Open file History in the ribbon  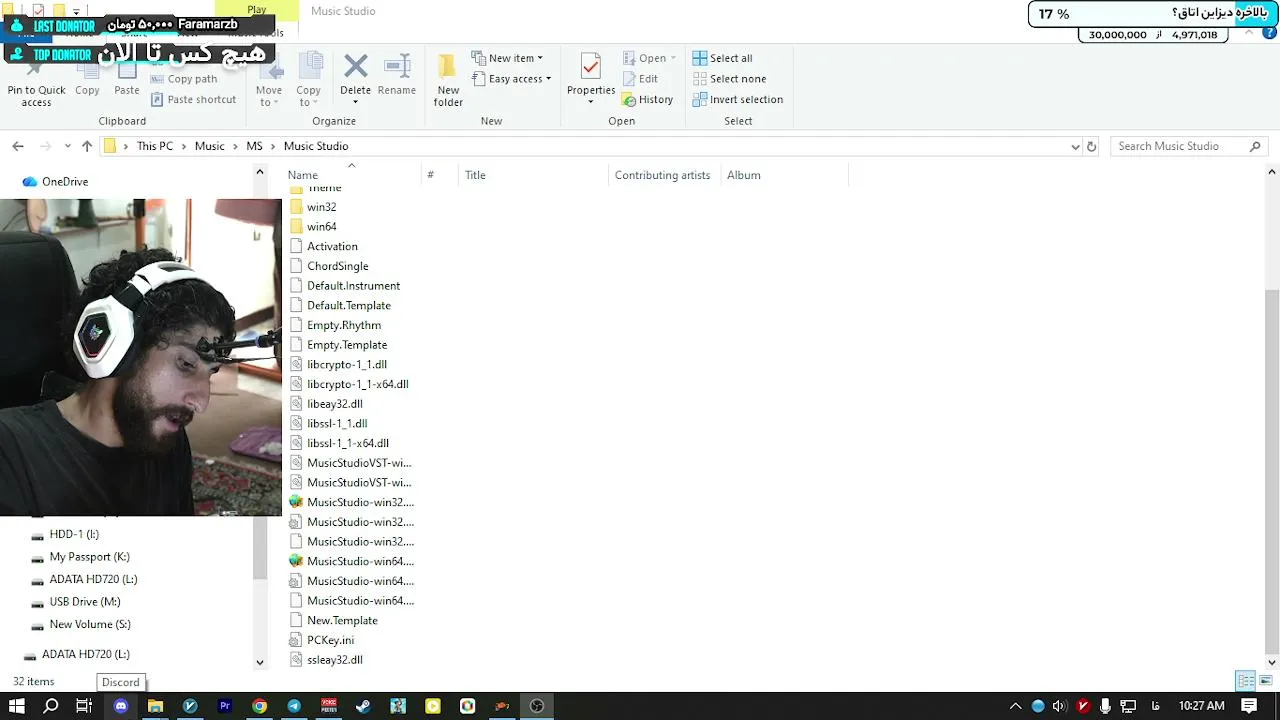tap(647, 99)
